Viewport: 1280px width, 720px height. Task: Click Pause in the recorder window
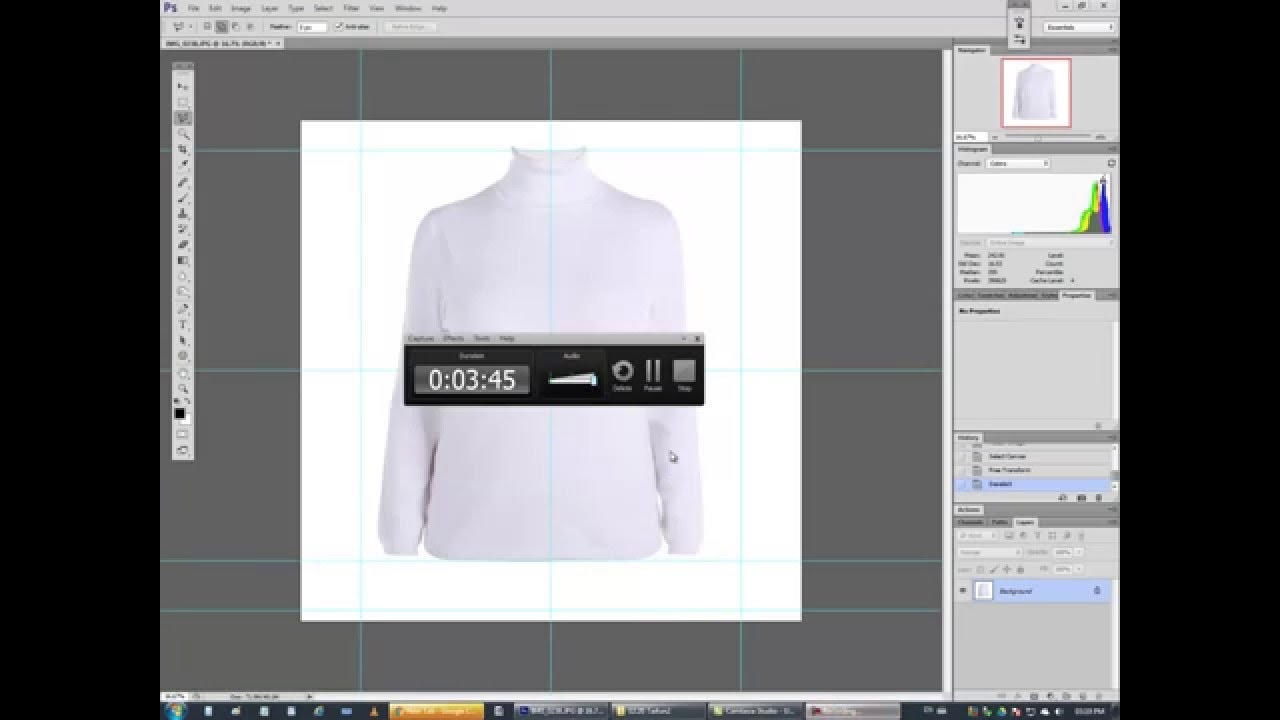pos(653,374)
